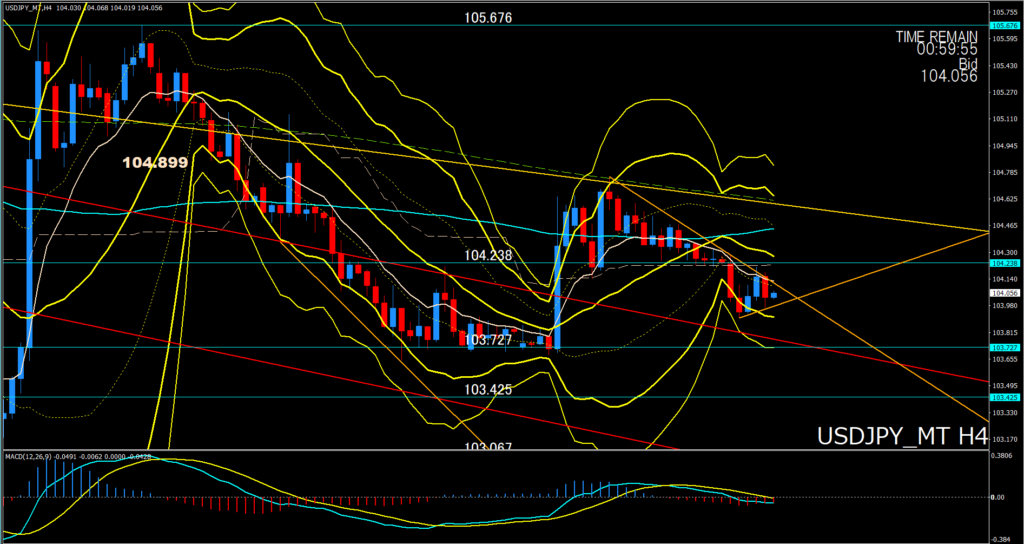1024x544 pixels.
Task: Click 104.140 on the price axis
Action: point(1003,279)
